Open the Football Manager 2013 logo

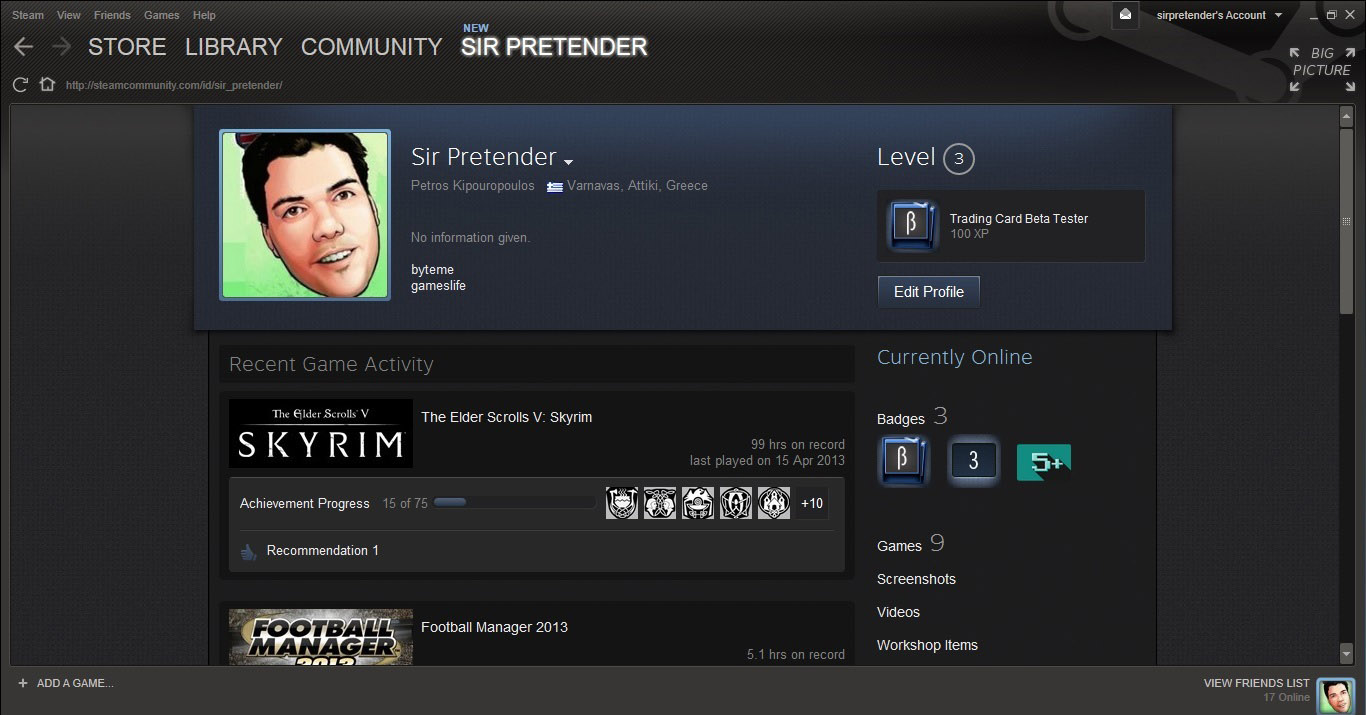(x=321, y=637)
